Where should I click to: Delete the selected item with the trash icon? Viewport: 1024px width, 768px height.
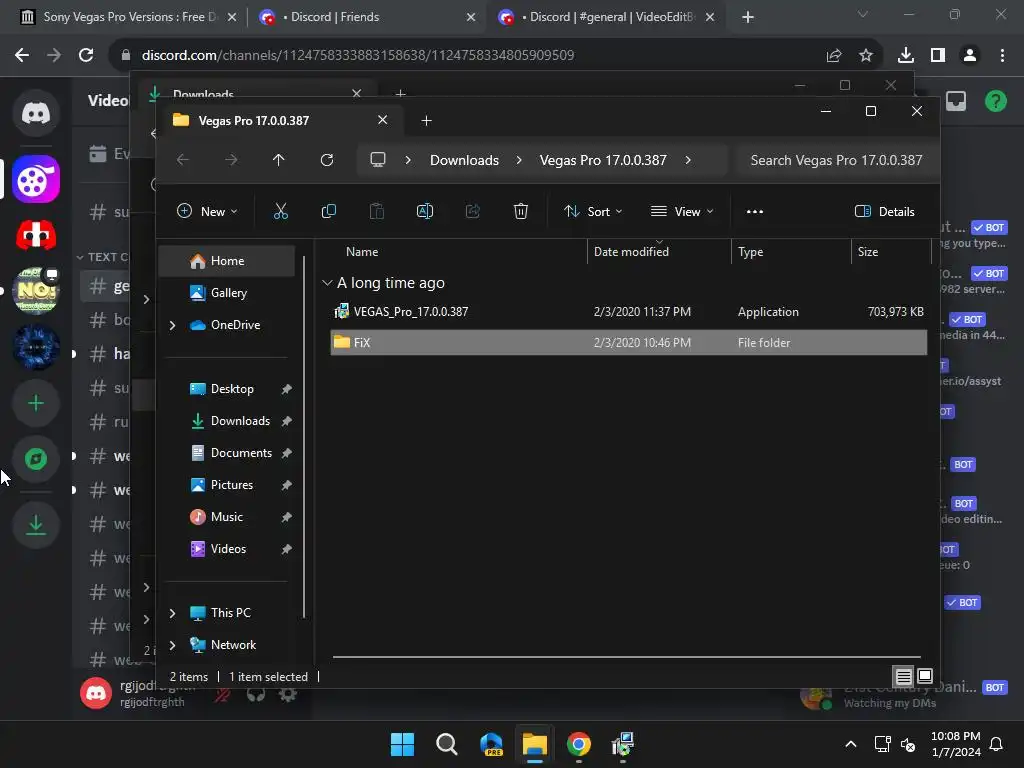(520, 211)
